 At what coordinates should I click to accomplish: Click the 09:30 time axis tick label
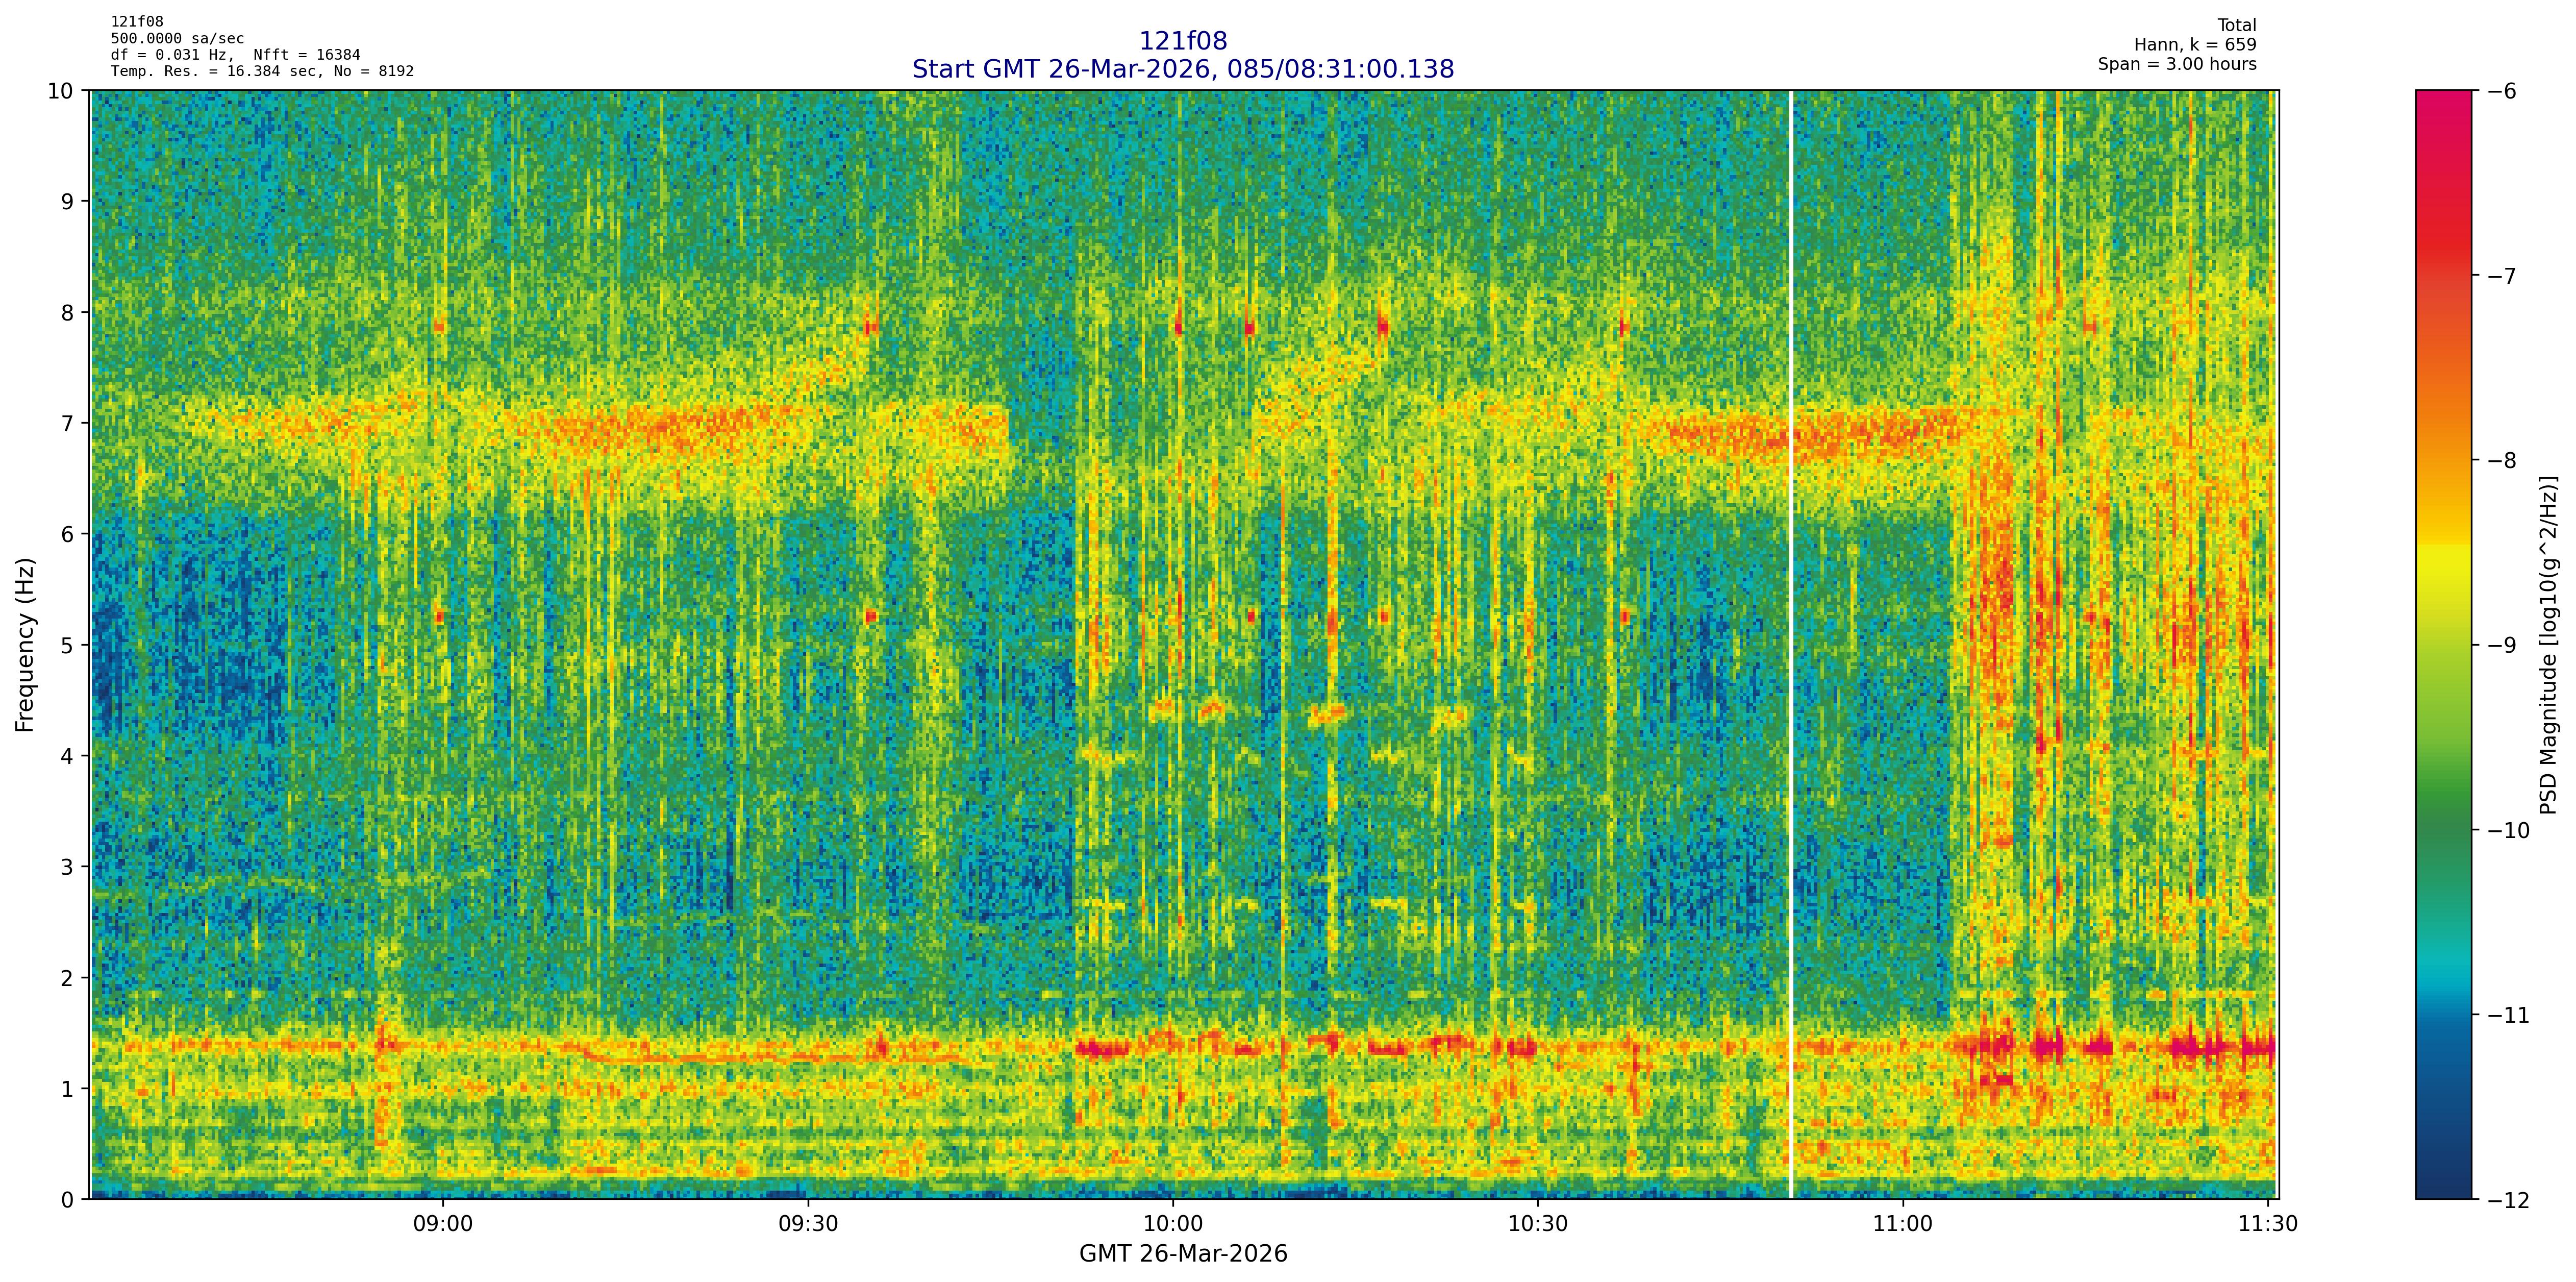click(x=807, y=1224)
